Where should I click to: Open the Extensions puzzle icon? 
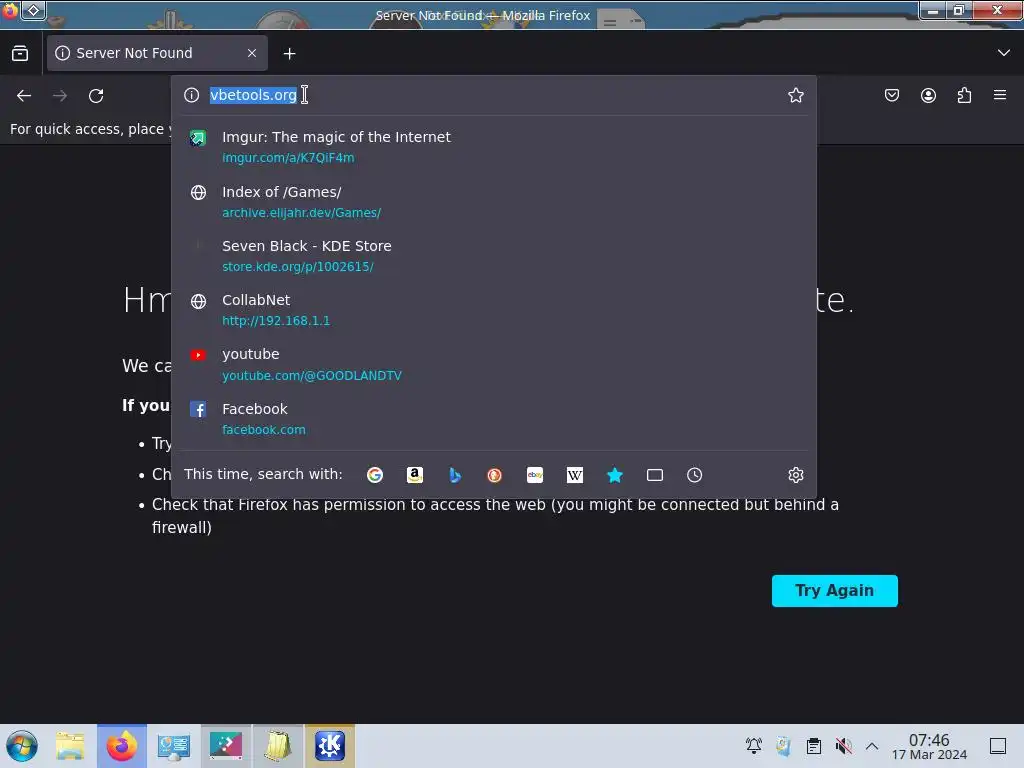tap(964, 95)
